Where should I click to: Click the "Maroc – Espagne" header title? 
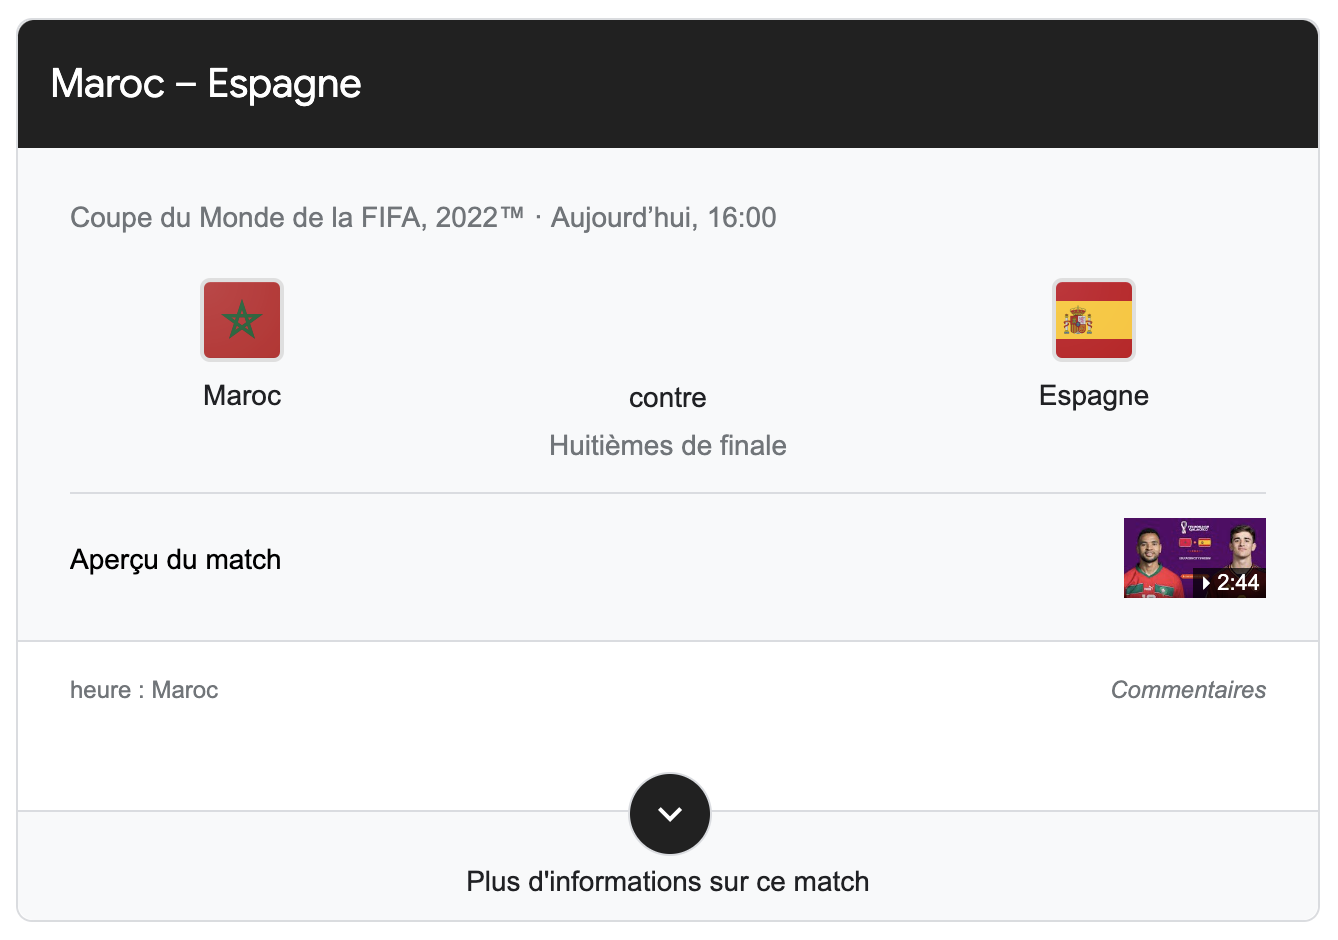[206, 84]
